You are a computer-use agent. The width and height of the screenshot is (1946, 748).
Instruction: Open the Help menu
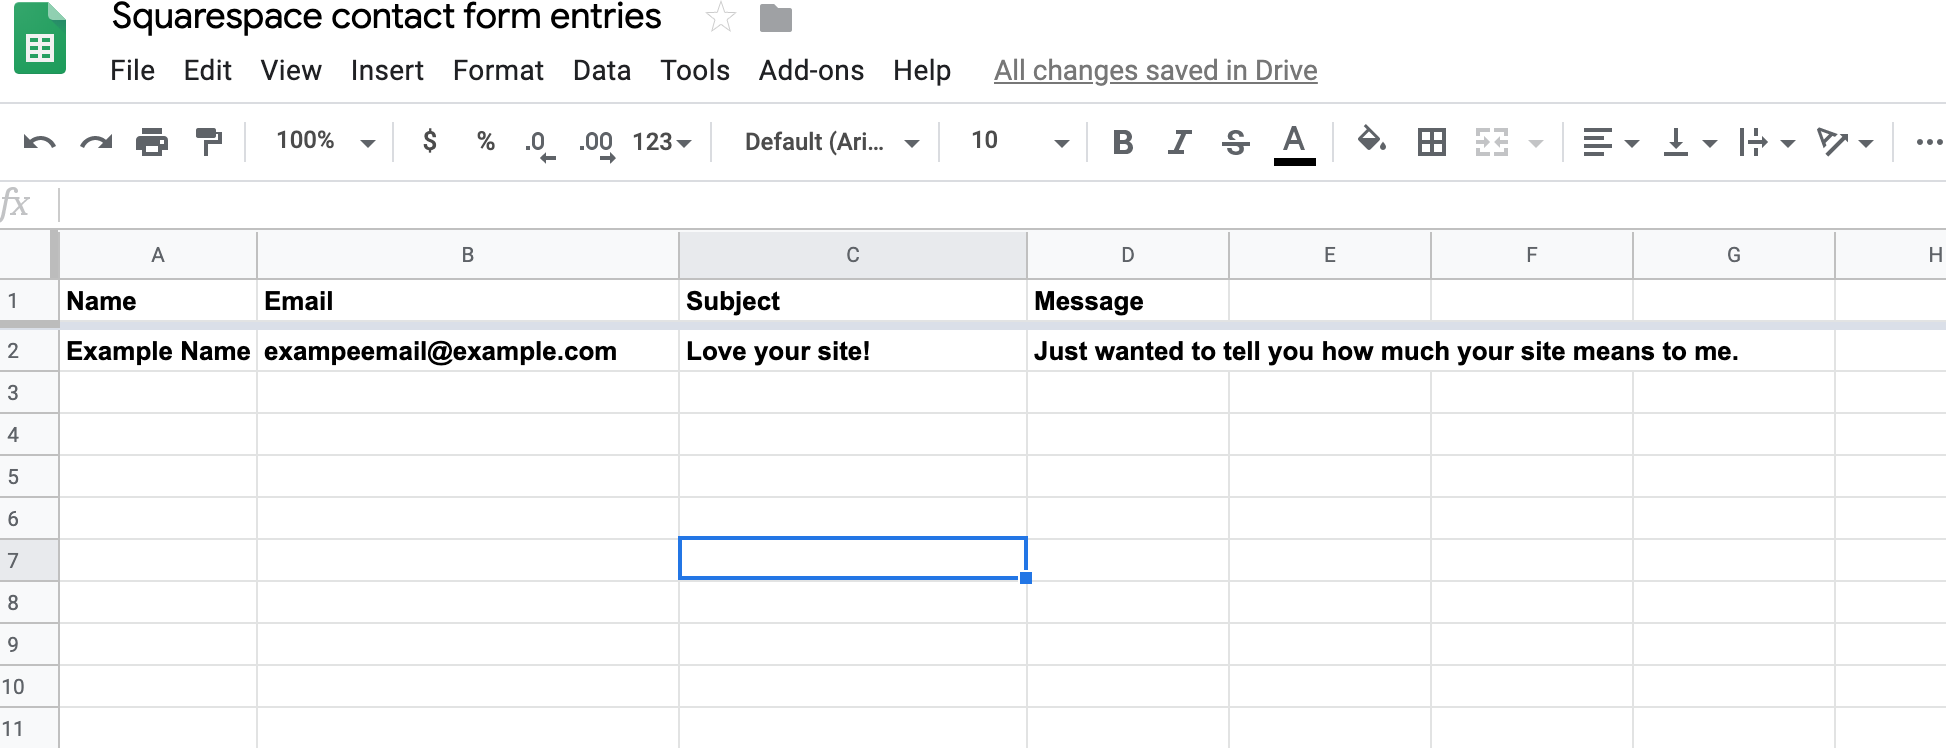pos(922,70)
